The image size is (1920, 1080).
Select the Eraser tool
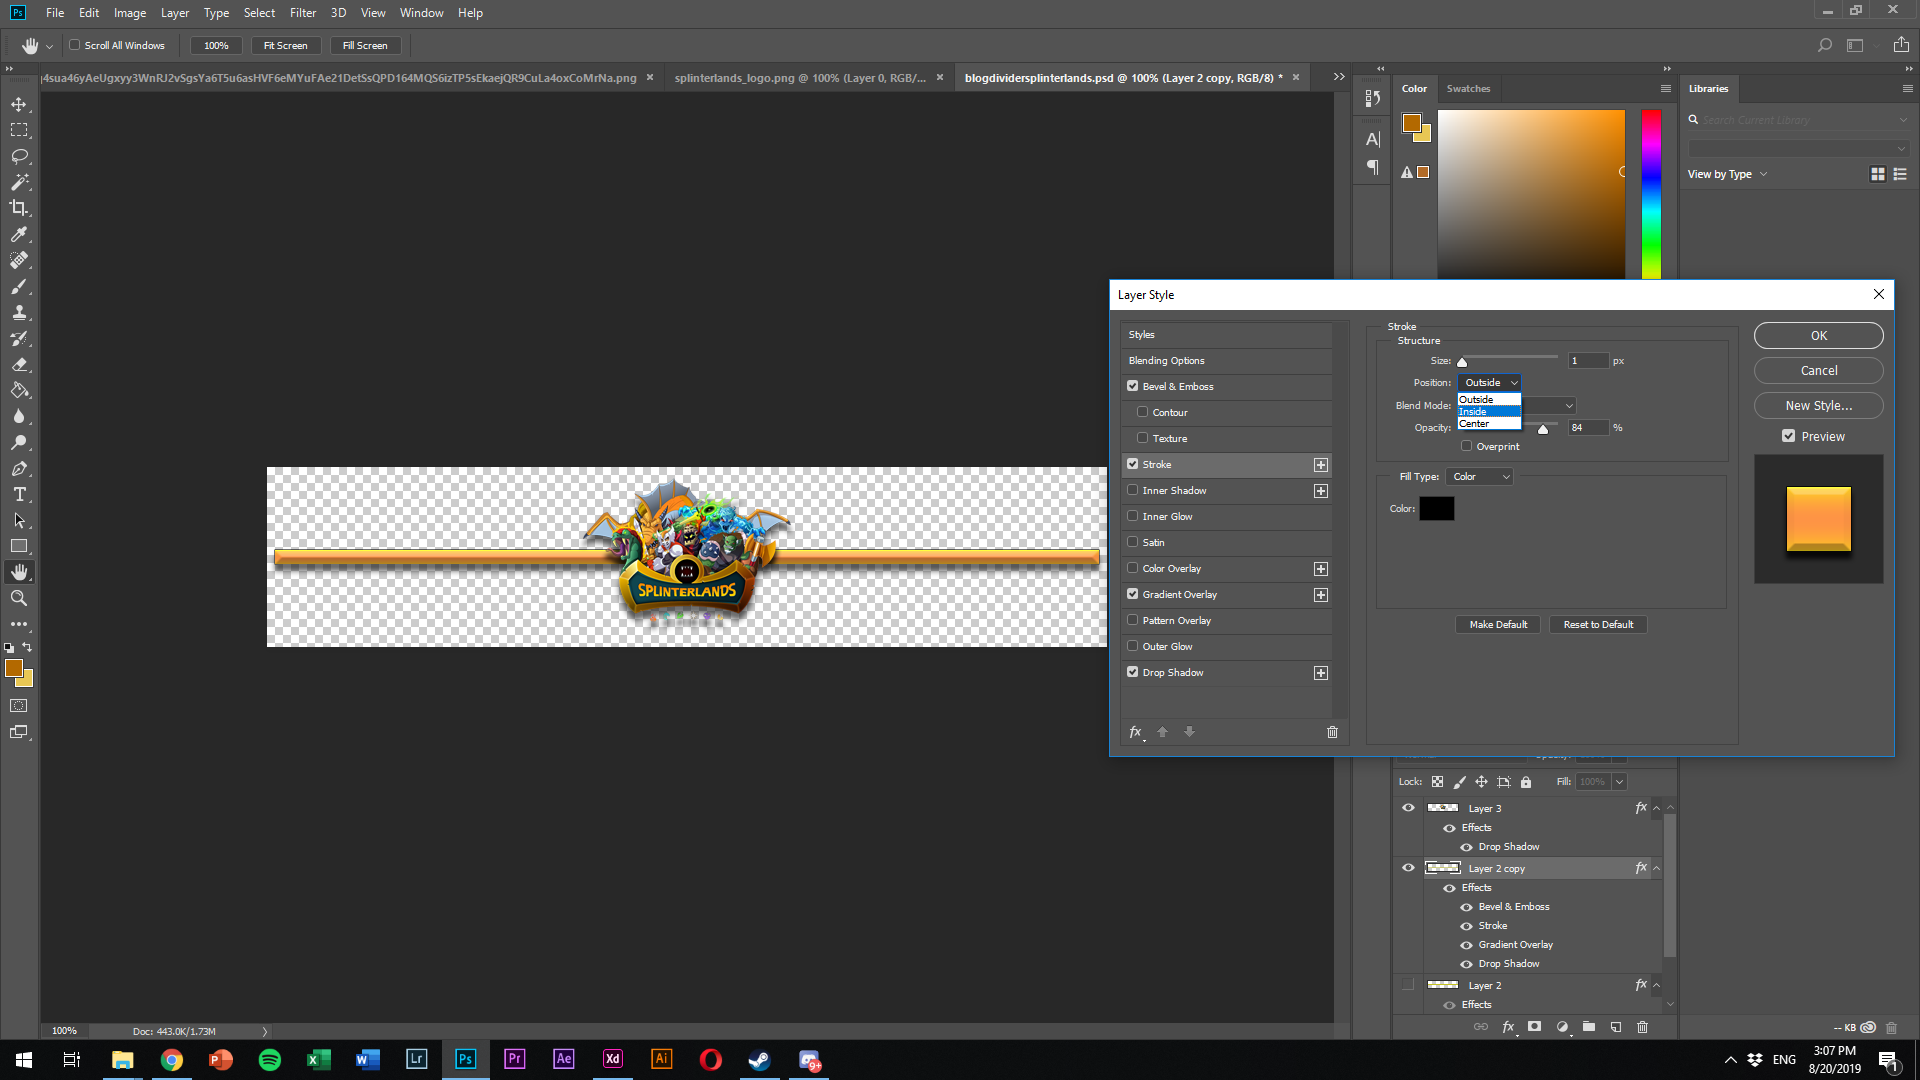click(x=19, y=365)
